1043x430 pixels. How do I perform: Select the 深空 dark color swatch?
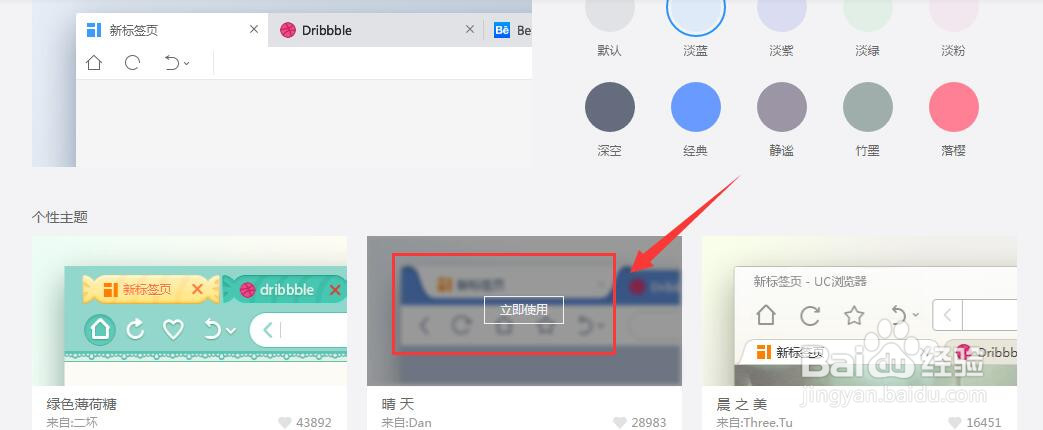pos(609,107)
